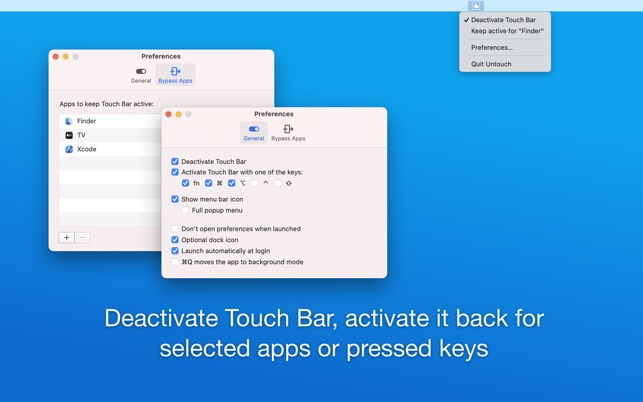Close the front Preferences window

pos(169,114)
